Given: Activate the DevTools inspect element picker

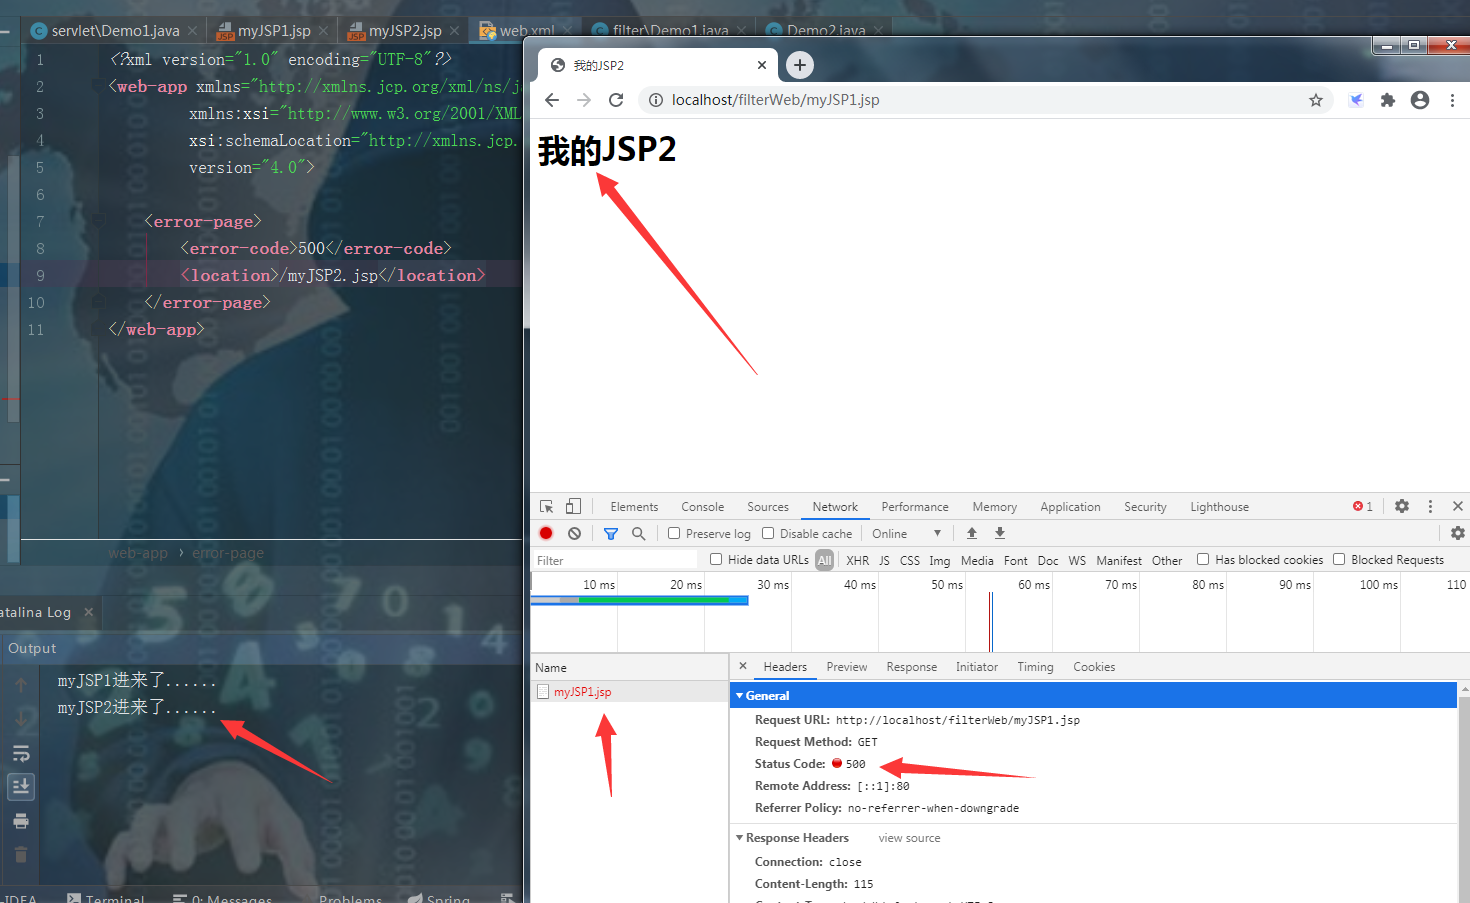Looking at the screenshot, I should (x=546, y=507).
